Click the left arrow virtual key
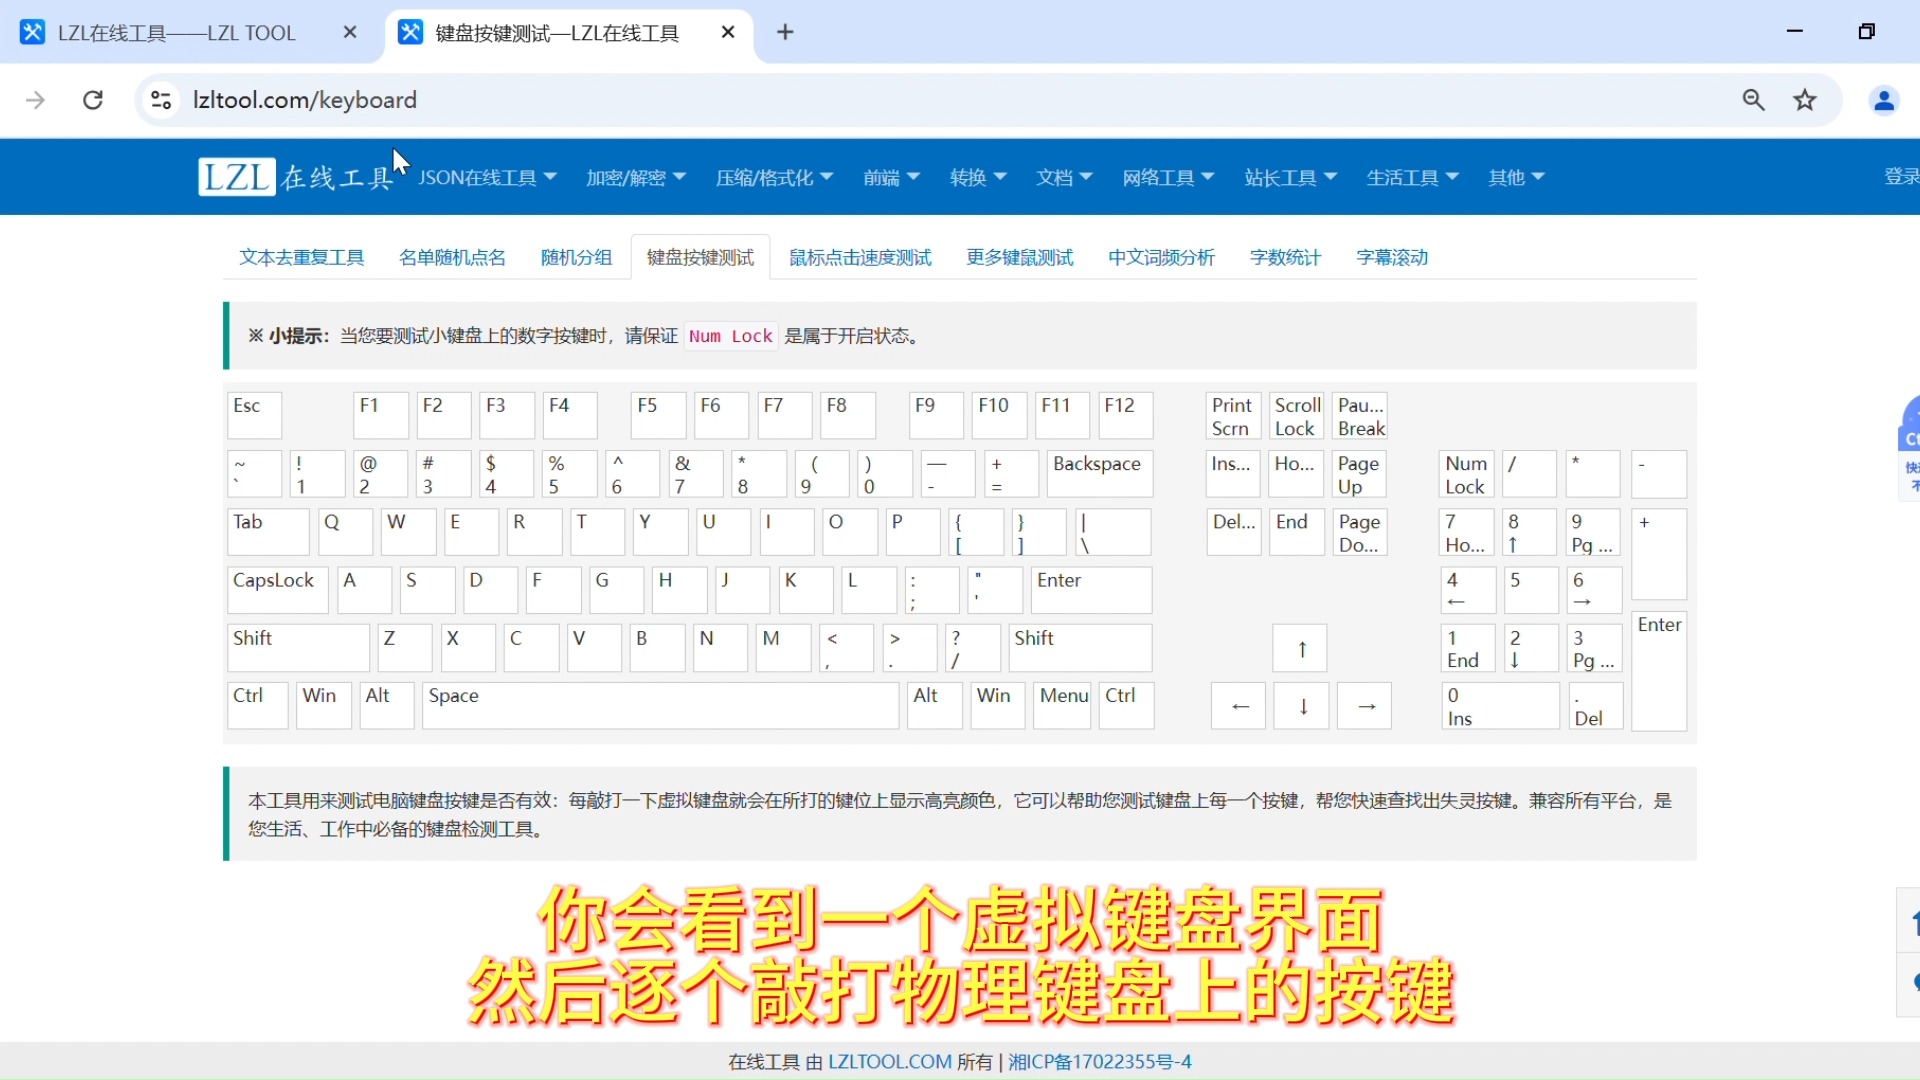 point(1239,706)
